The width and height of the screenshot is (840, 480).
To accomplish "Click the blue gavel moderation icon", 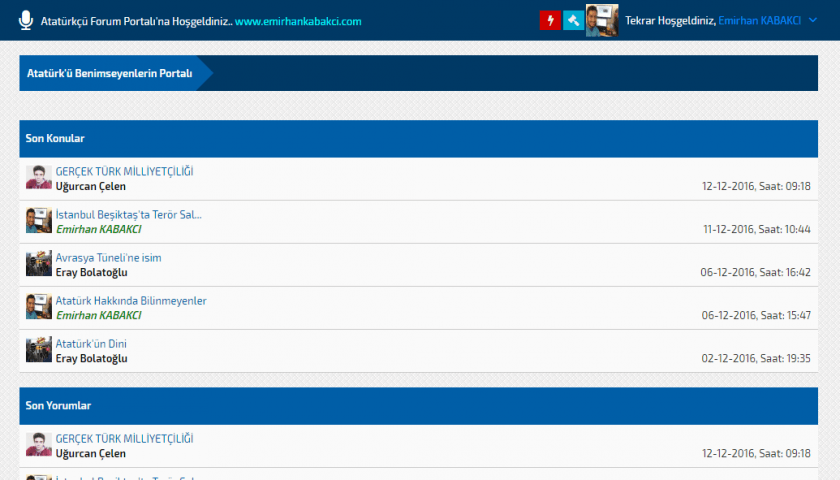I will click(x=573, y=20).
